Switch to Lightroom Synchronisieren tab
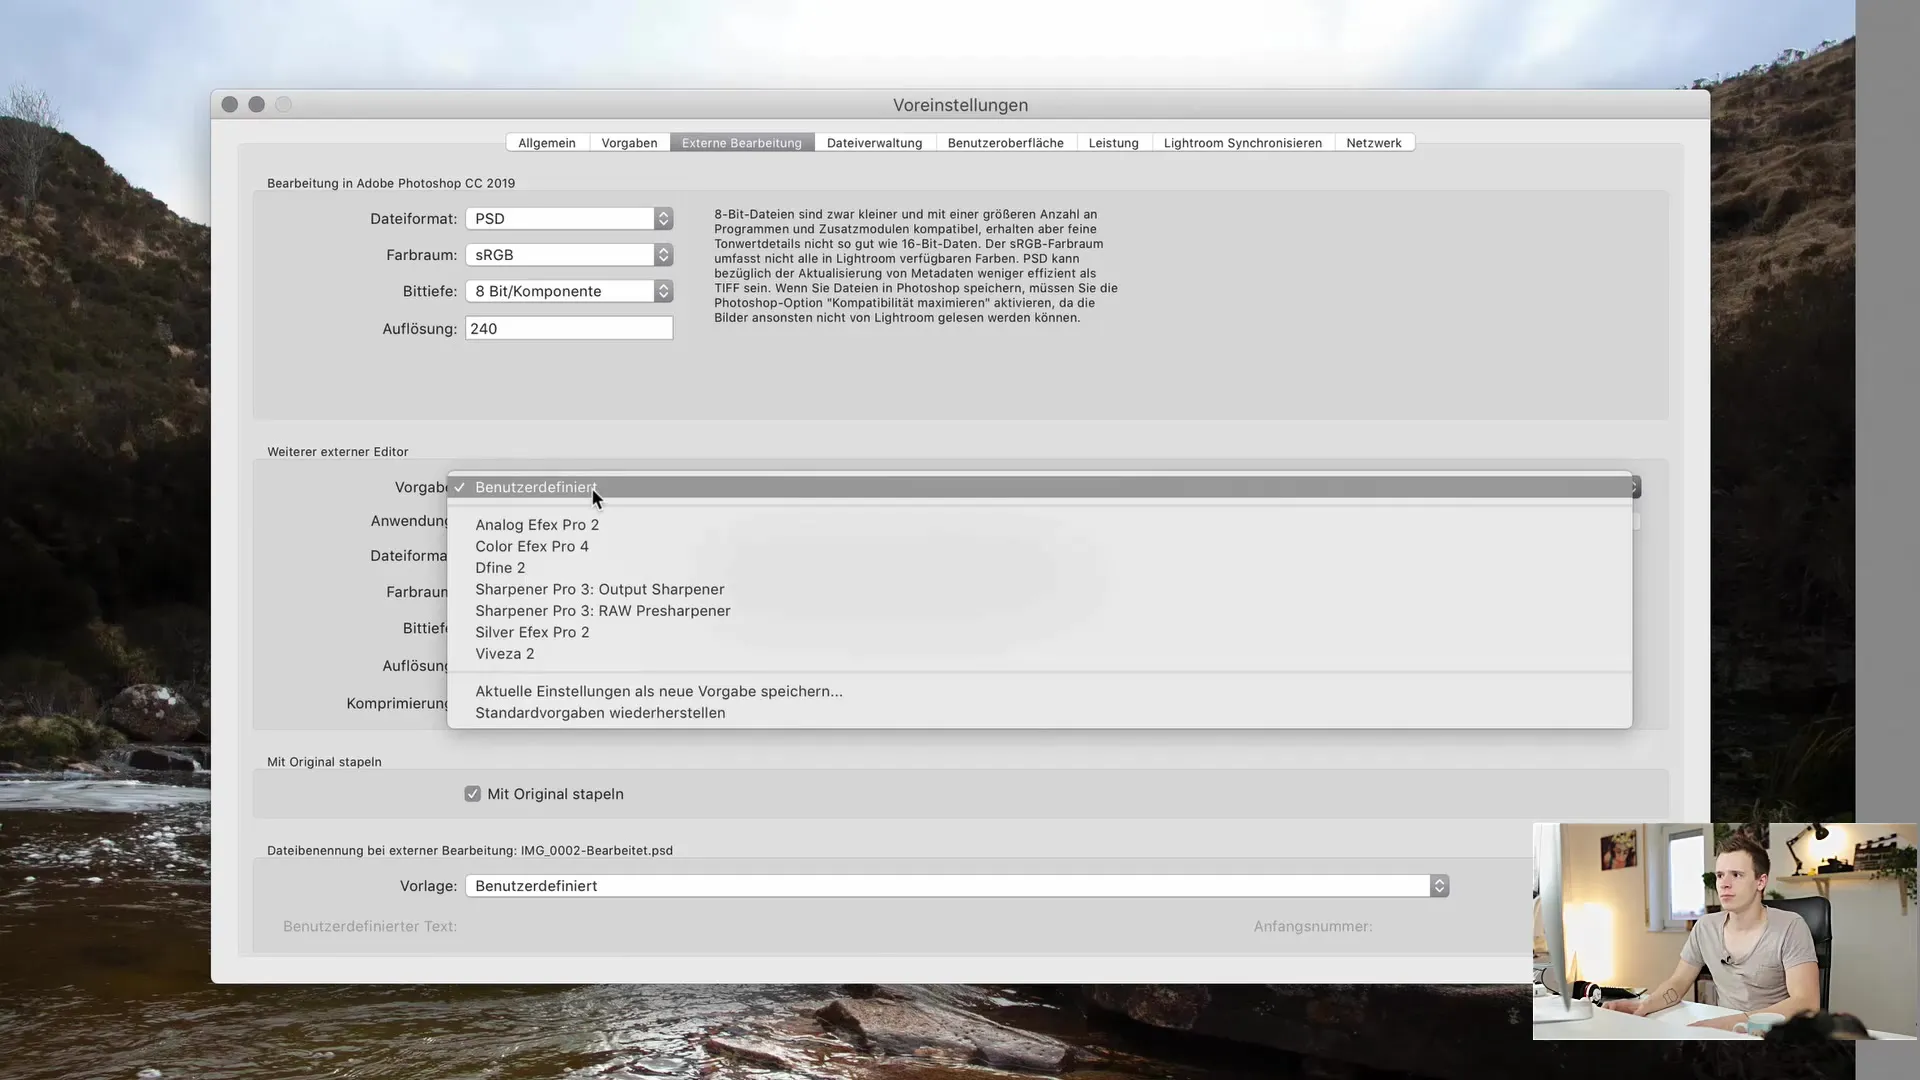Viewport: 1920px width, 1080px height. (x=1242, y=142)
